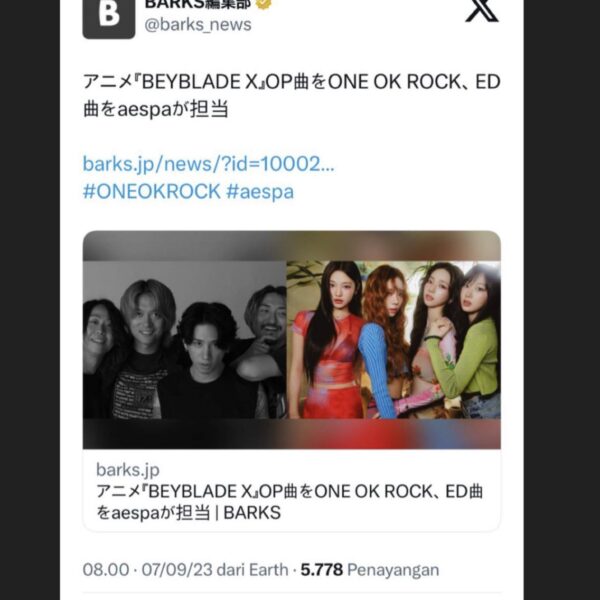Click the X logo icon

(482, 11)
